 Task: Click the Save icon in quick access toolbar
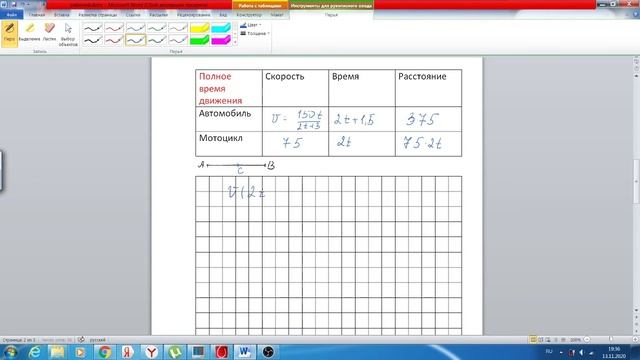click(x=13, y=4)
